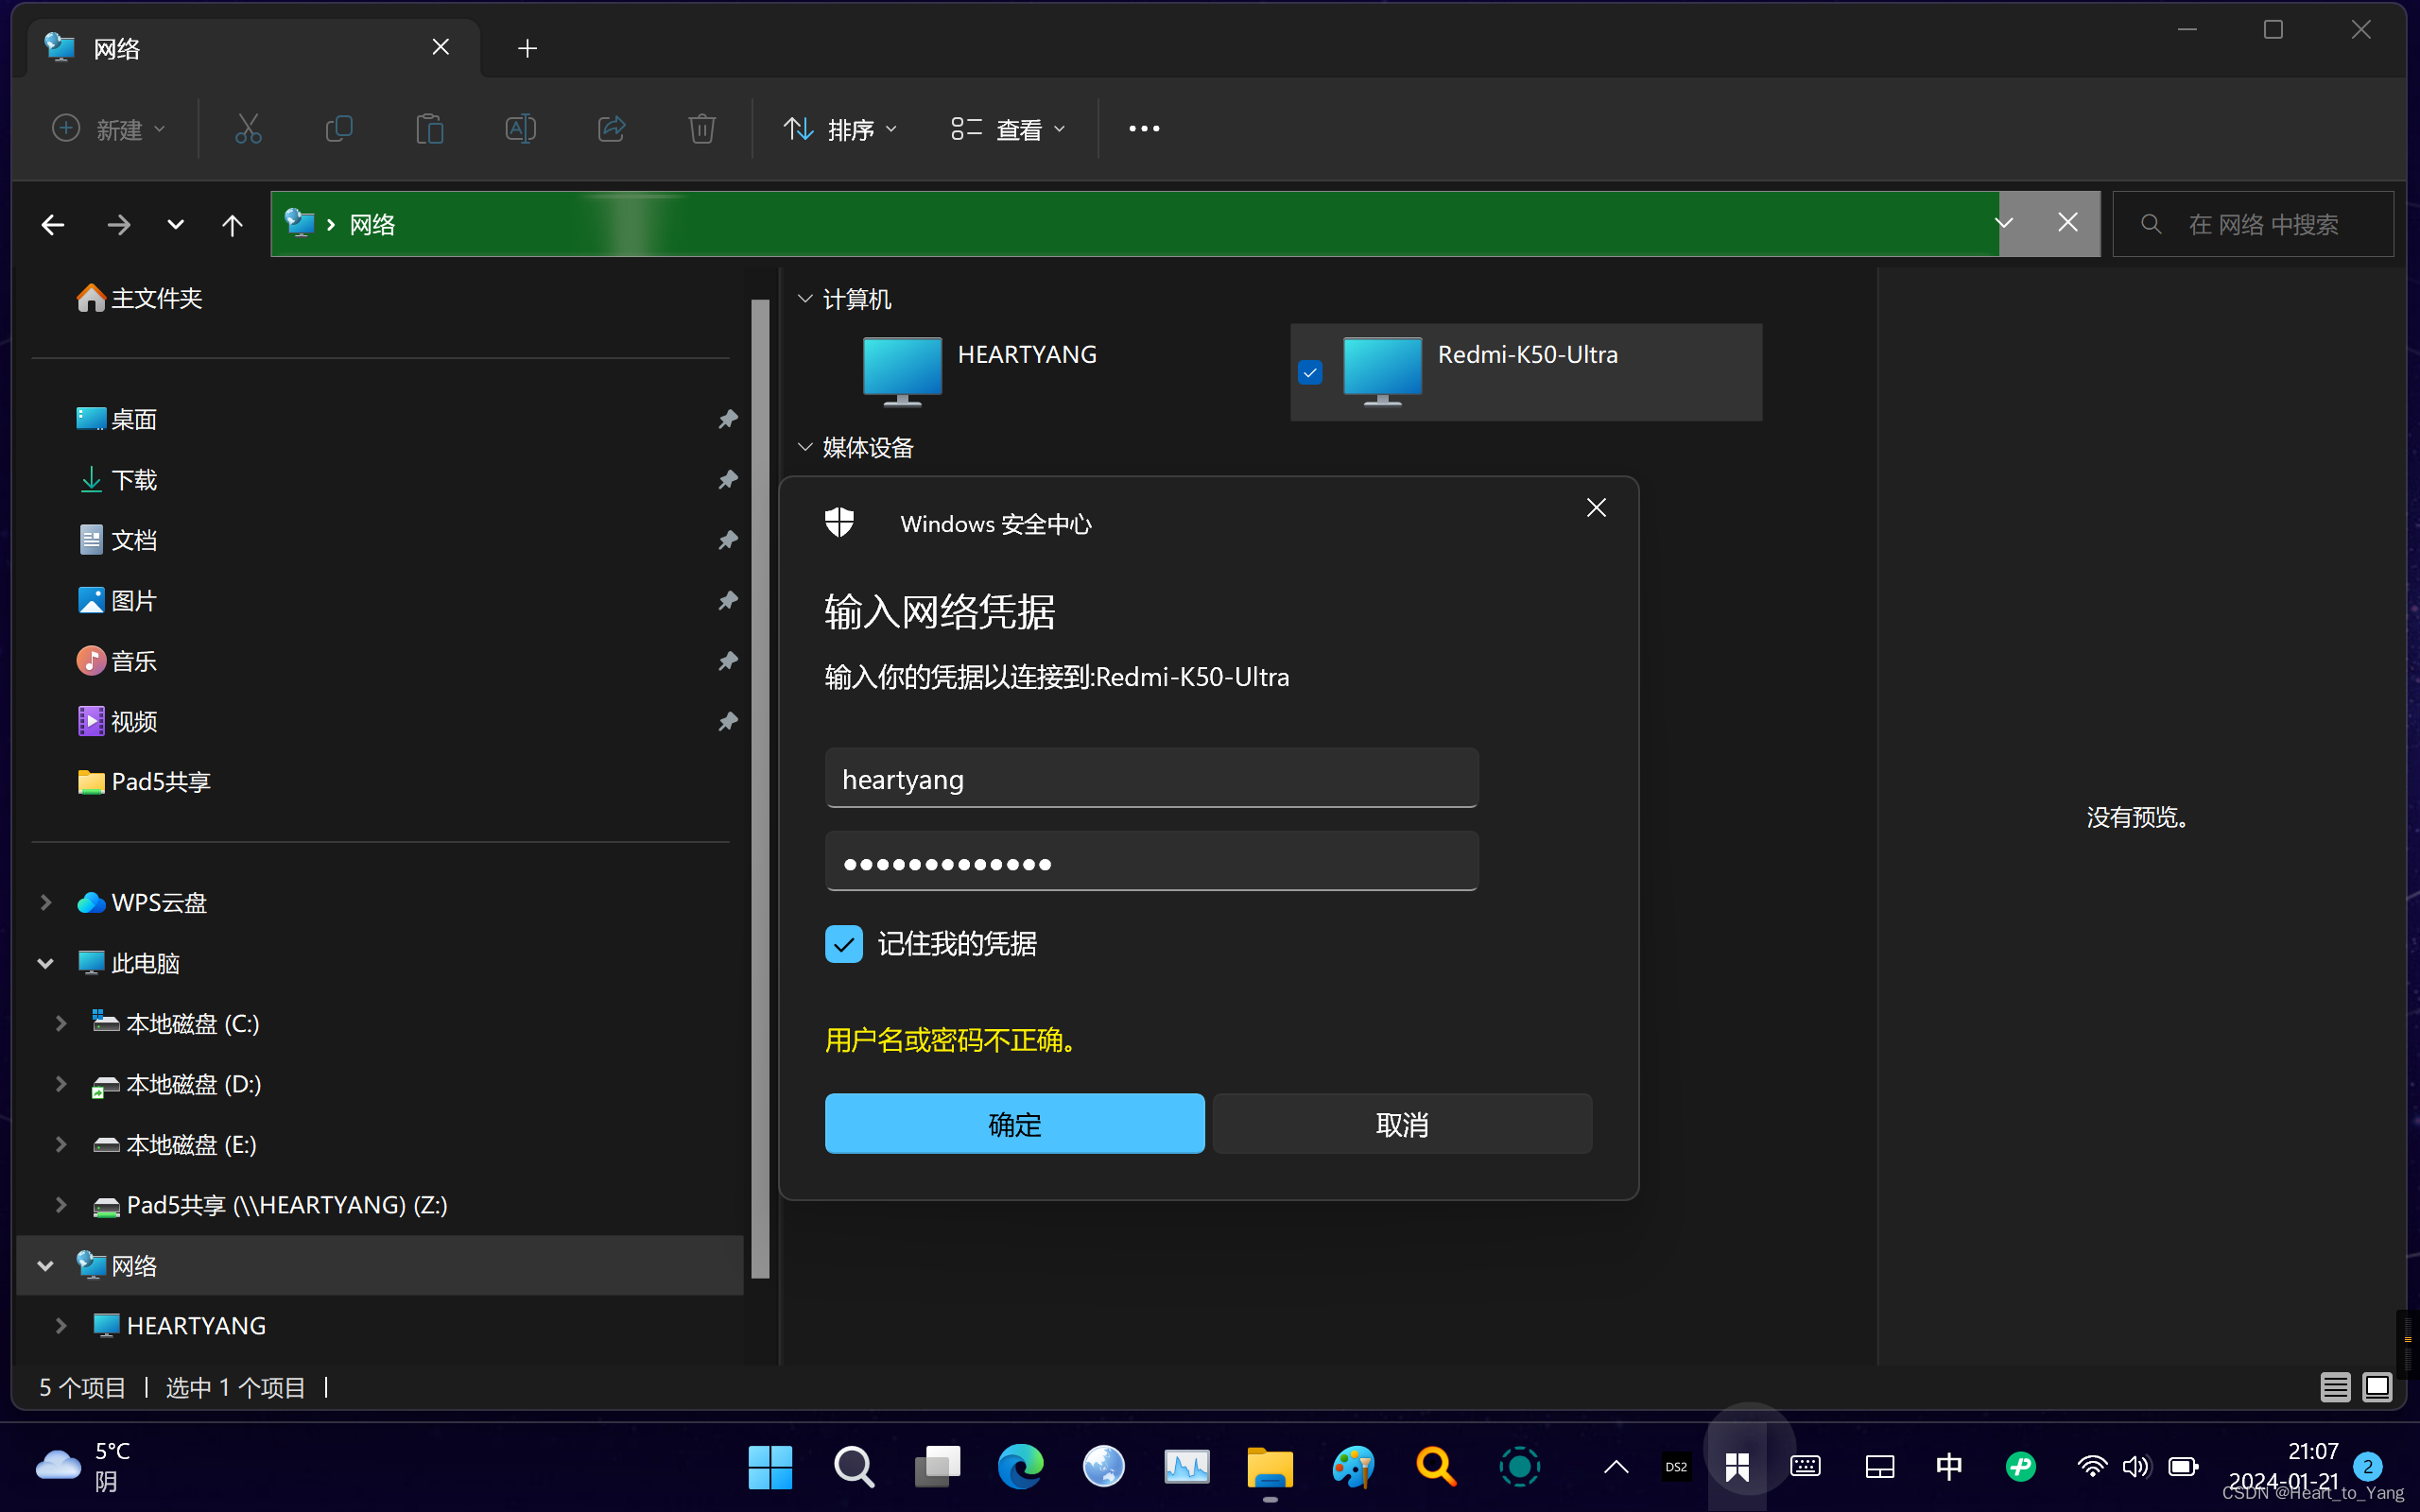
Task: Open Task View on taskbar
Action: tap(937, 1466)
